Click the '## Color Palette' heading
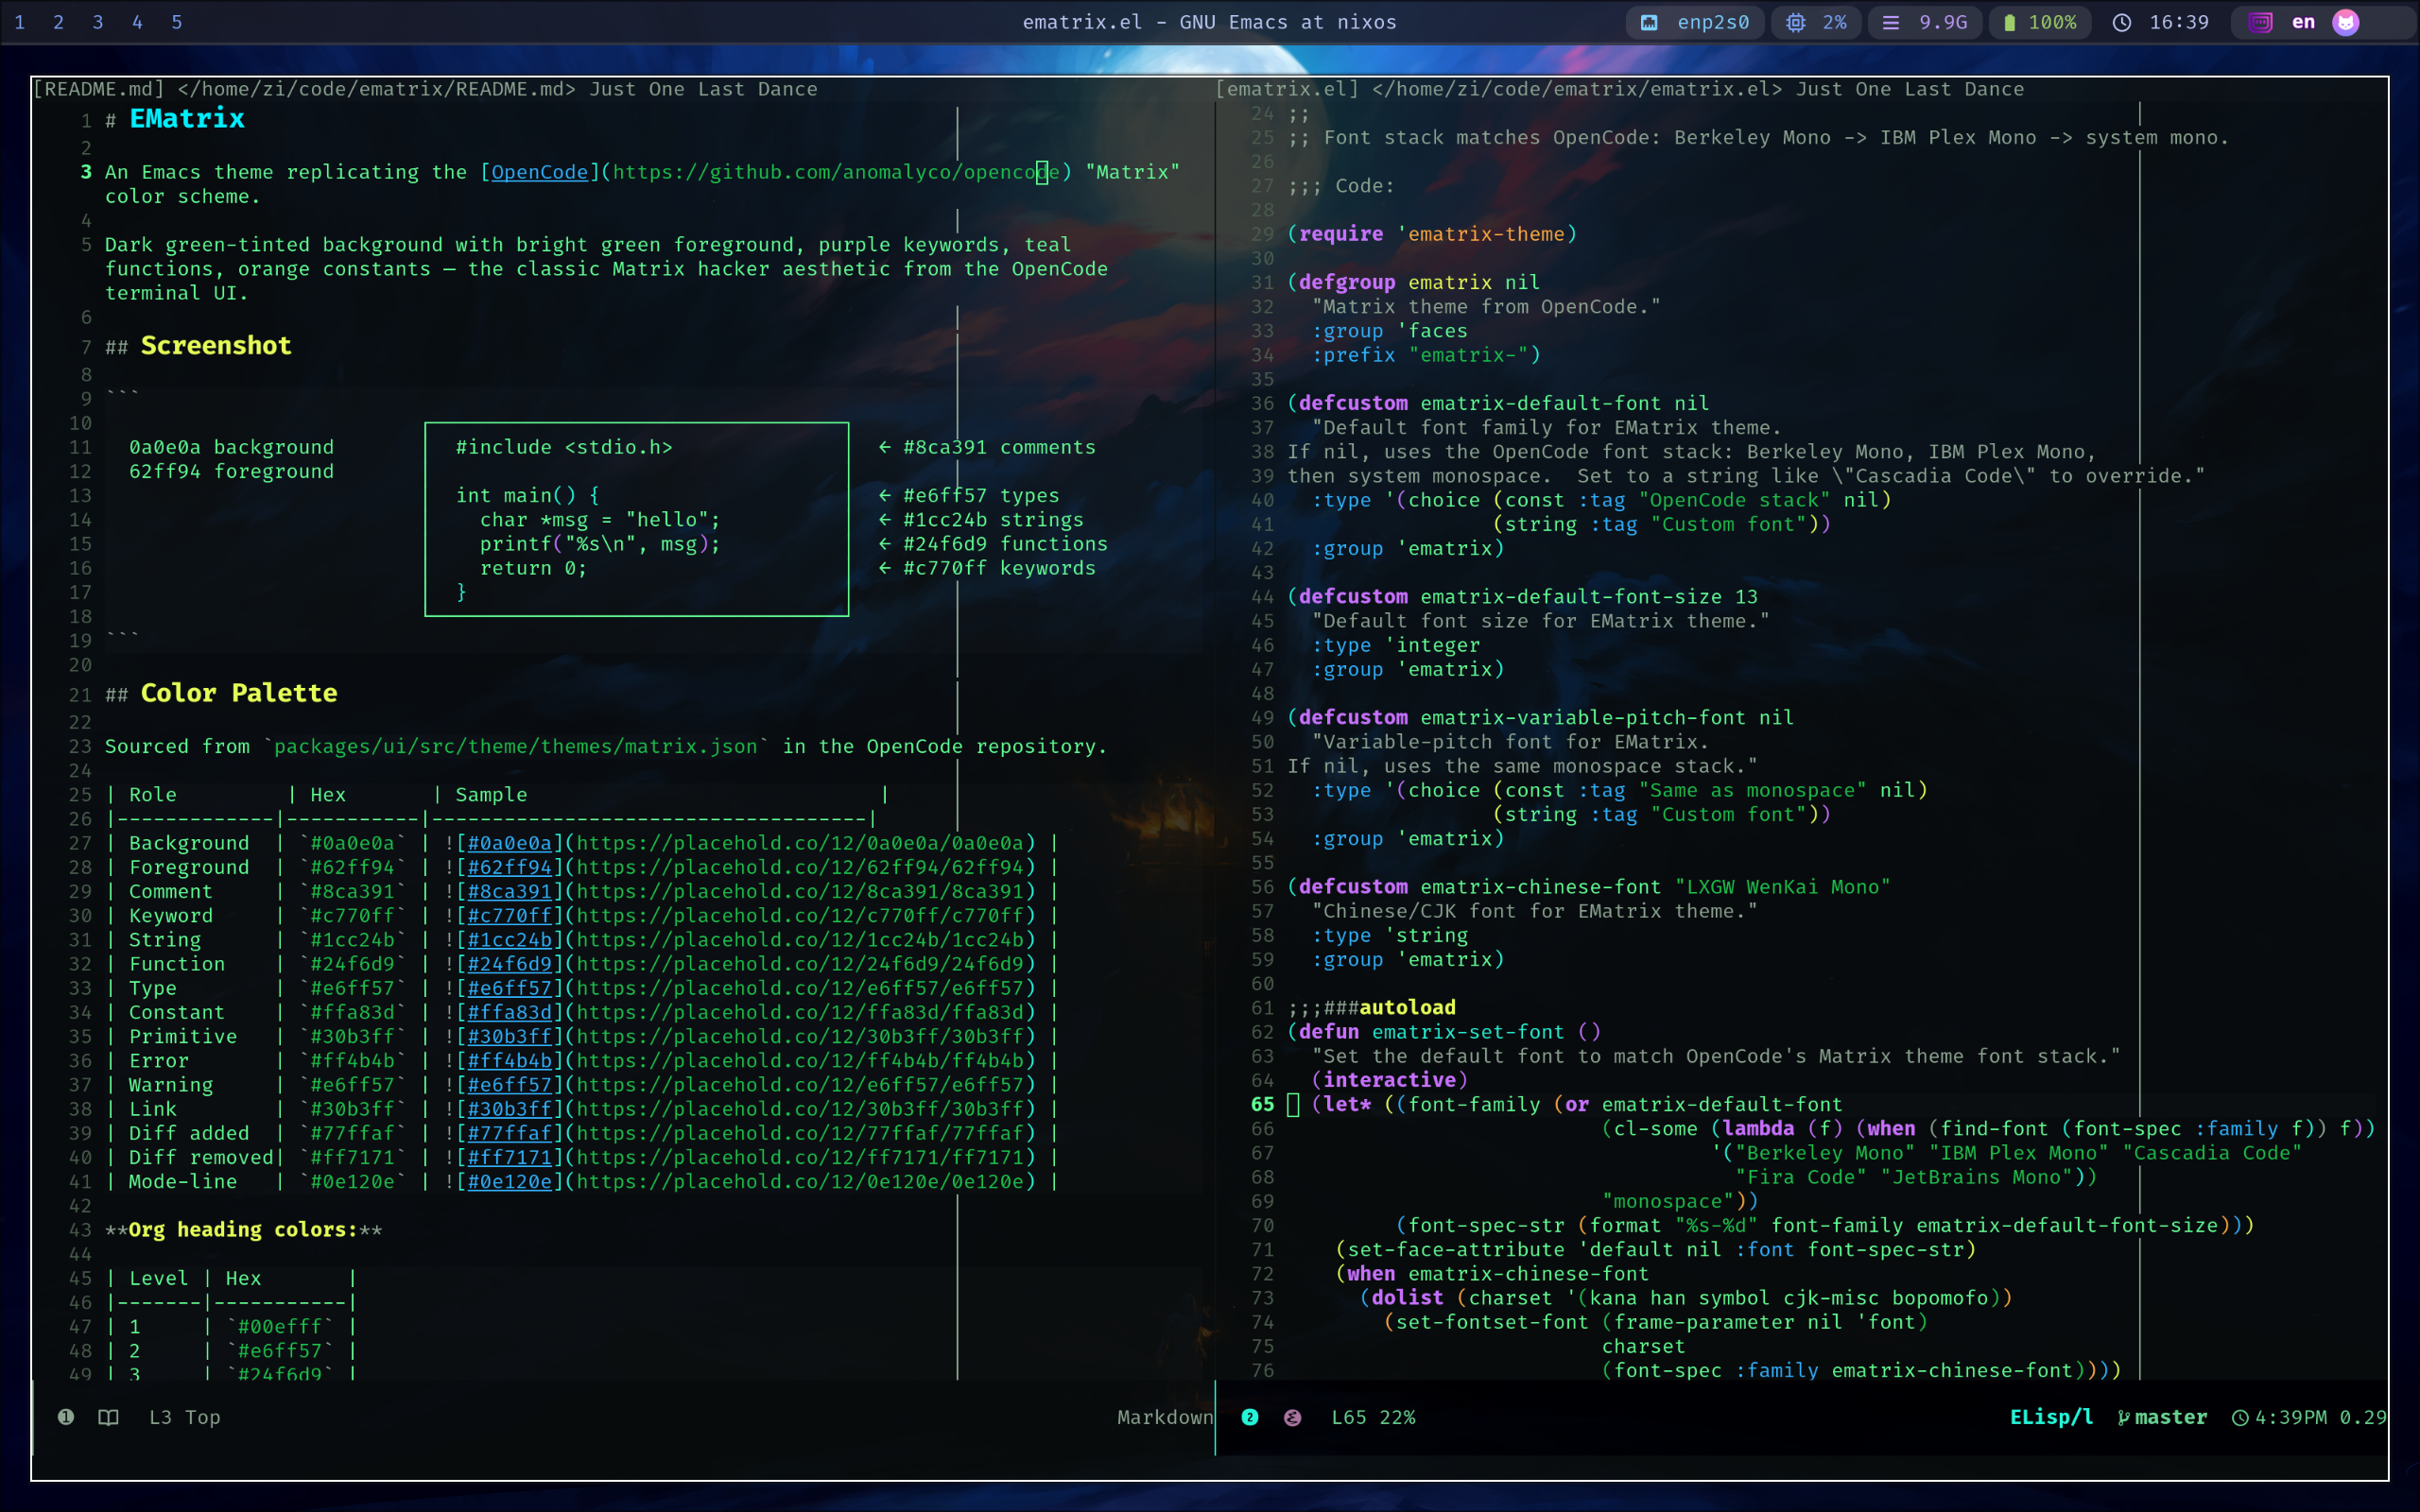Screen dimensions: 2420x1512 (221, 693)
